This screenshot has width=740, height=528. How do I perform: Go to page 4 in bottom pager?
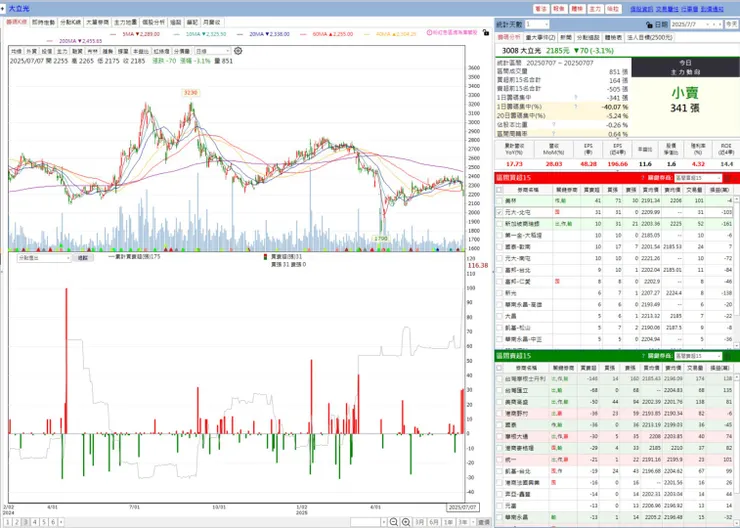[x=34, y=522]
